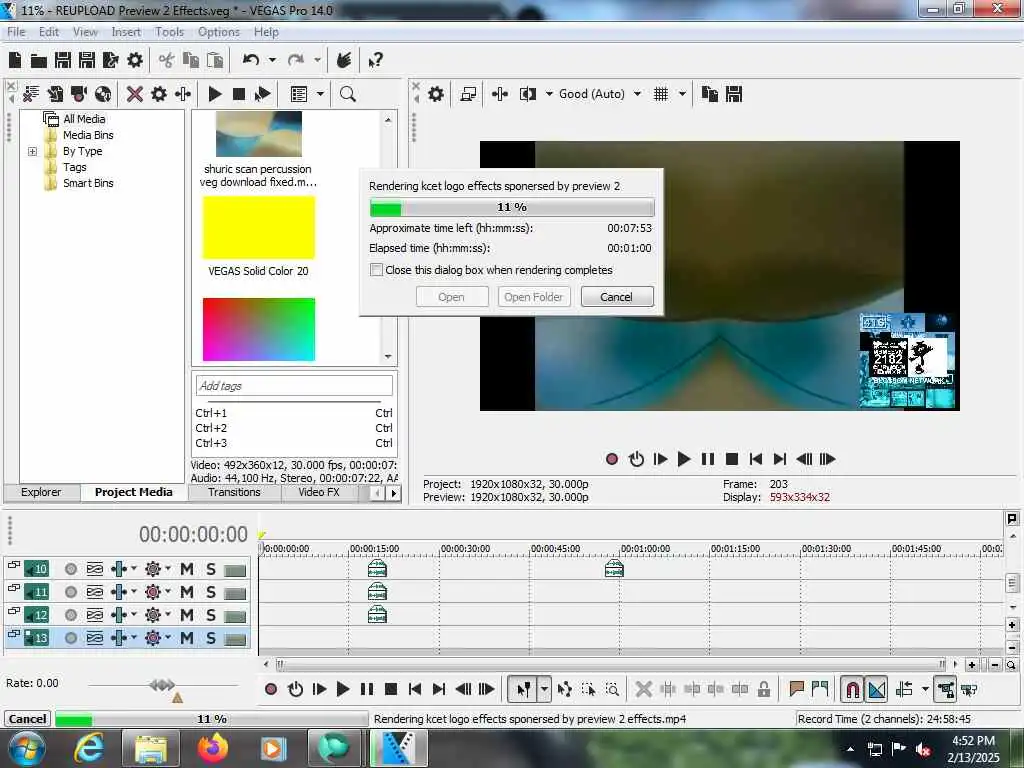Open Split screen view dropdown arrow
Image resolution: width=1024 pixels, height=768 pixels.
[x=549, y=94]
